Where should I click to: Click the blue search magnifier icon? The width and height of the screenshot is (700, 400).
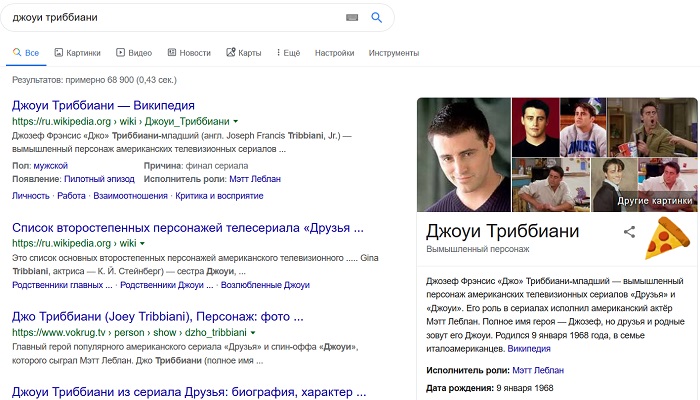[x=376, y=17]
